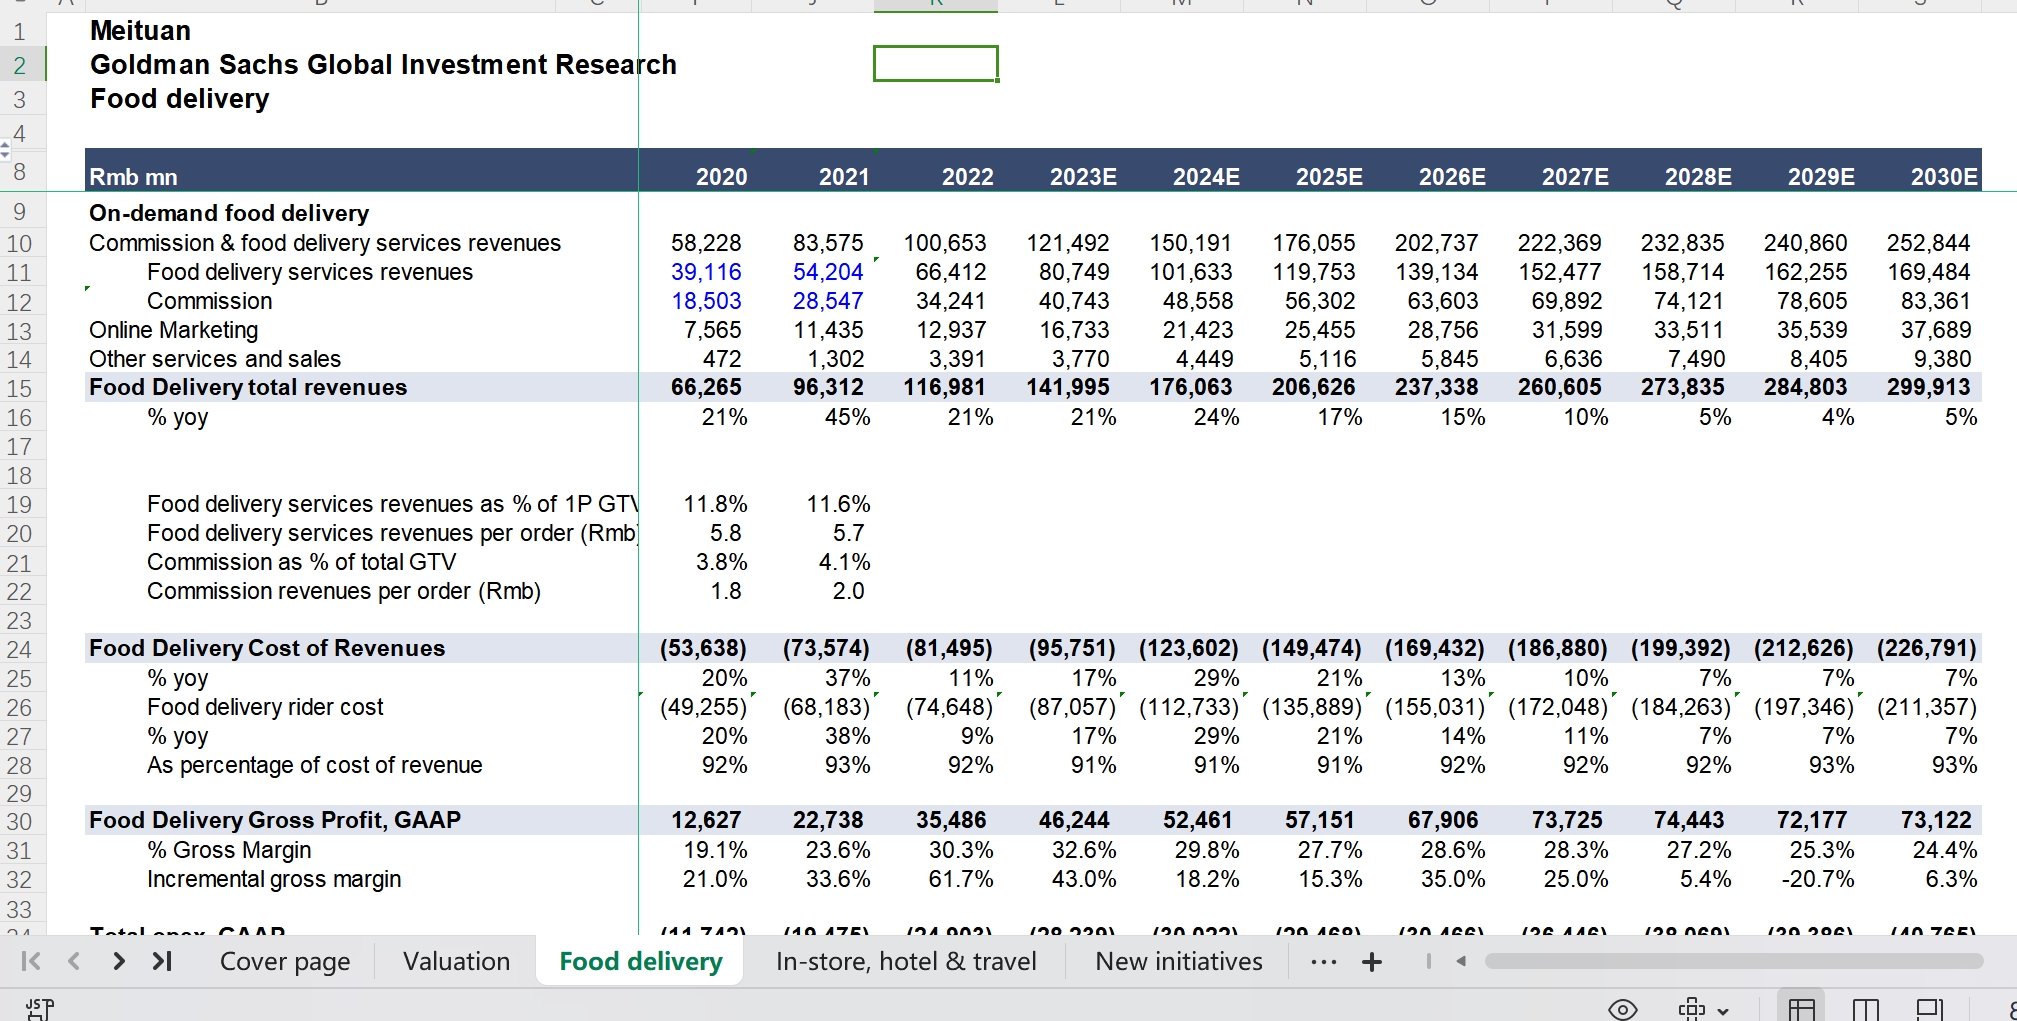The height and width of the screenshot is (1021, 2017).
Task: Select the row 1 header
Action: point(20,31)
